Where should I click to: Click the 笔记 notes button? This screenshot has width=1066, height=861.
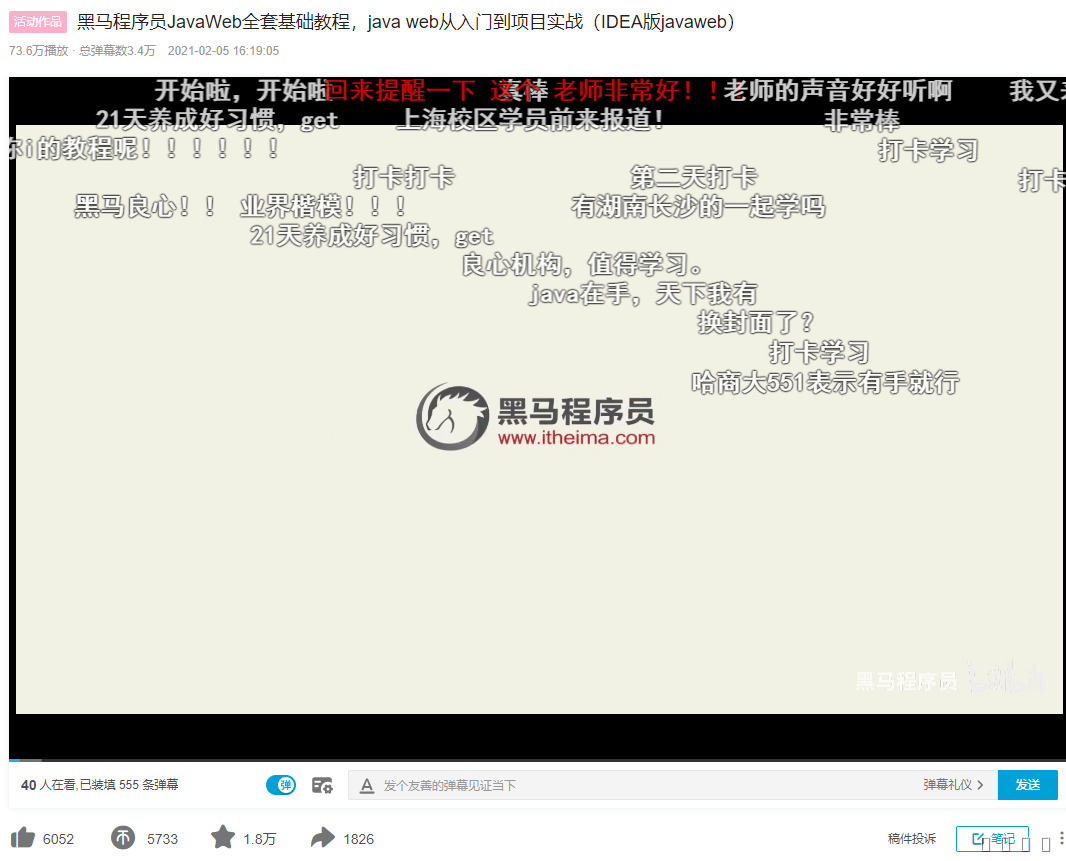point(992,839)
